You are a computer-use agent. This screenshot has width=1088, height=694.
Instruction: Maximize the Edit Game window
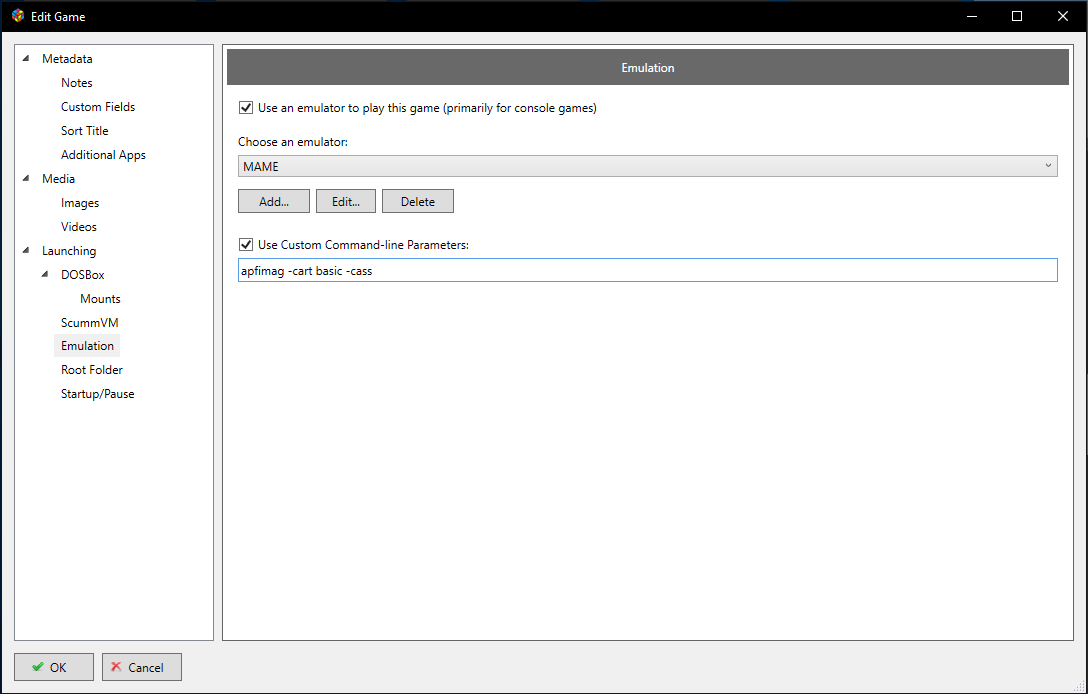(x=1017, y=16)
